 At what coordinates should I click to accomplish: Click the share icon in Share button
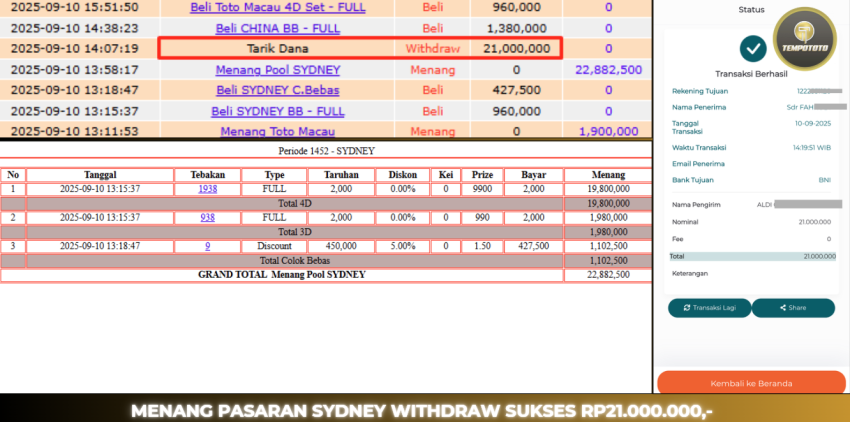(783, 308)
